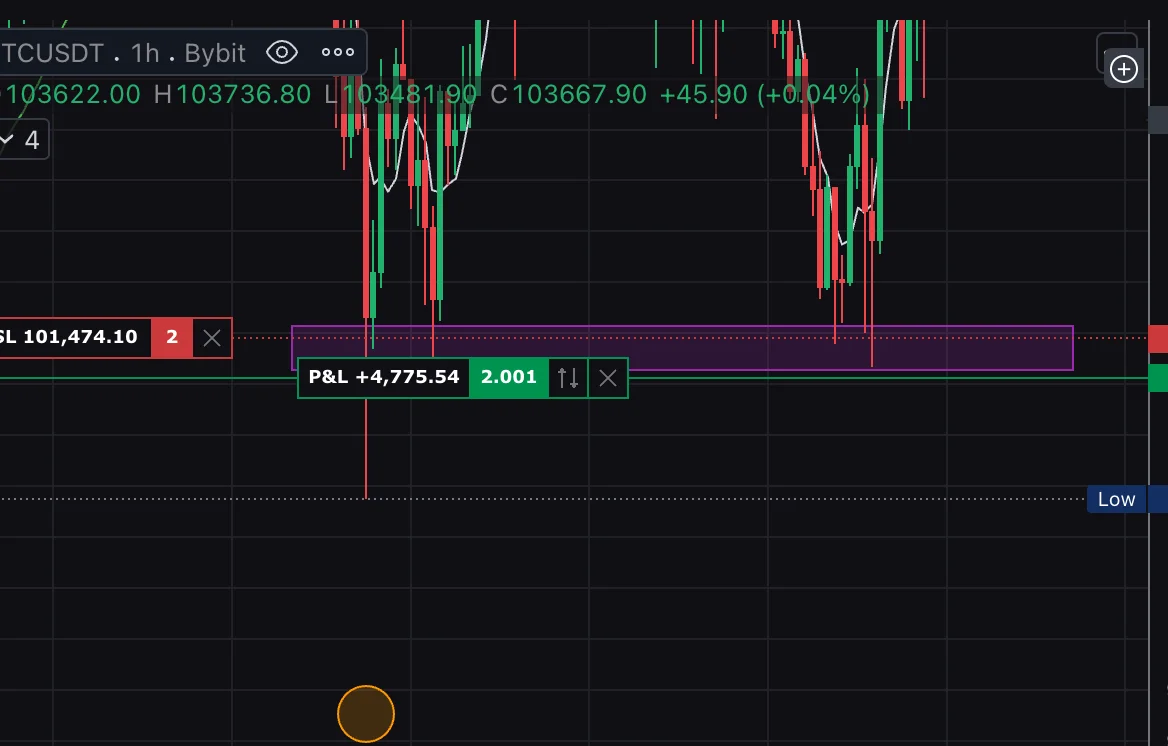Click the close value C103667.90 in legend
This screenshot has height=746, width=1168.
tap(568, 95)
